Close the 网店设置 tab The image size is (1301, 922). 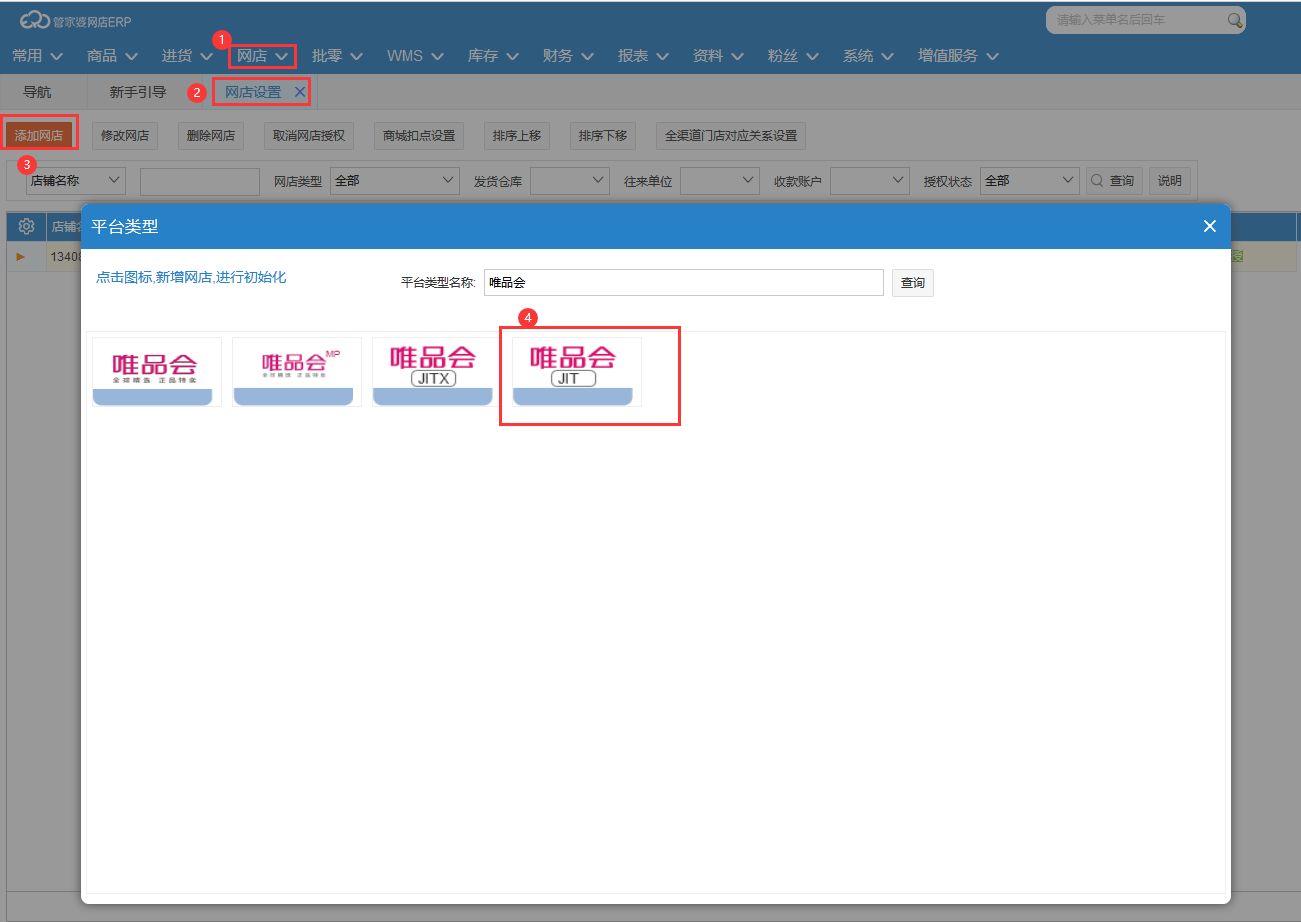(x=299, y=92)
